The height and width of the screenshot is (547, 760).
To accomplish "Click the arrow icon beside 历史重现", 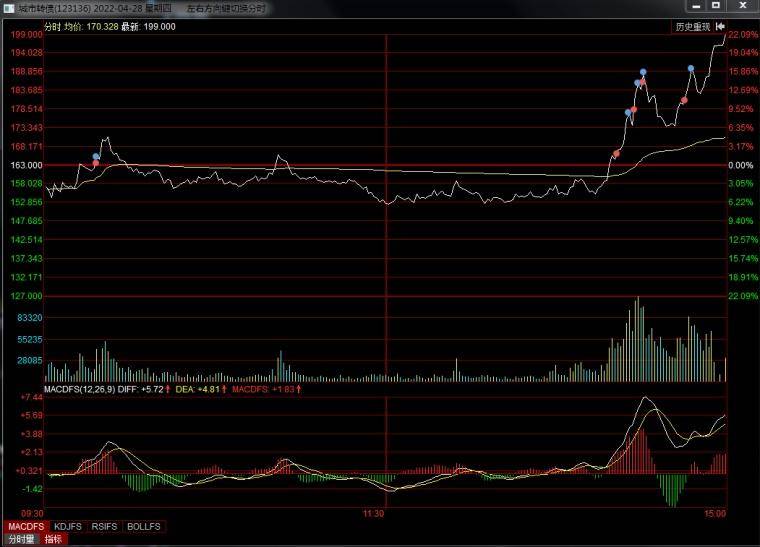I will pyautogui.click(x=720, y=27).
